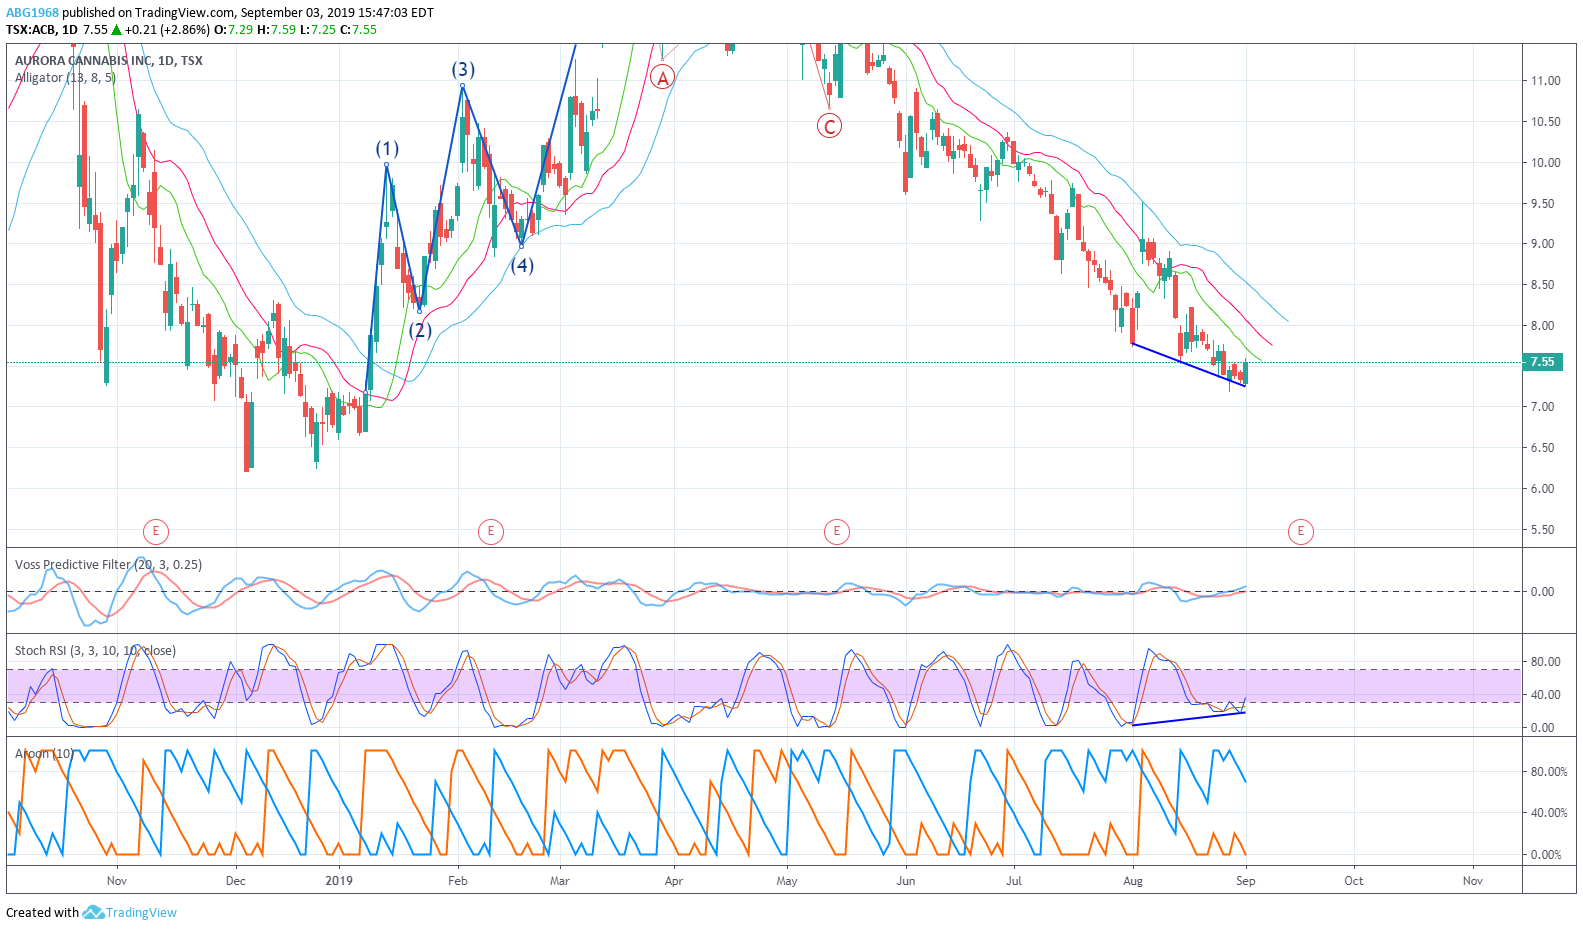
Task: Click the Nov label at right of time axis
Action: [x=1472, y=881]
